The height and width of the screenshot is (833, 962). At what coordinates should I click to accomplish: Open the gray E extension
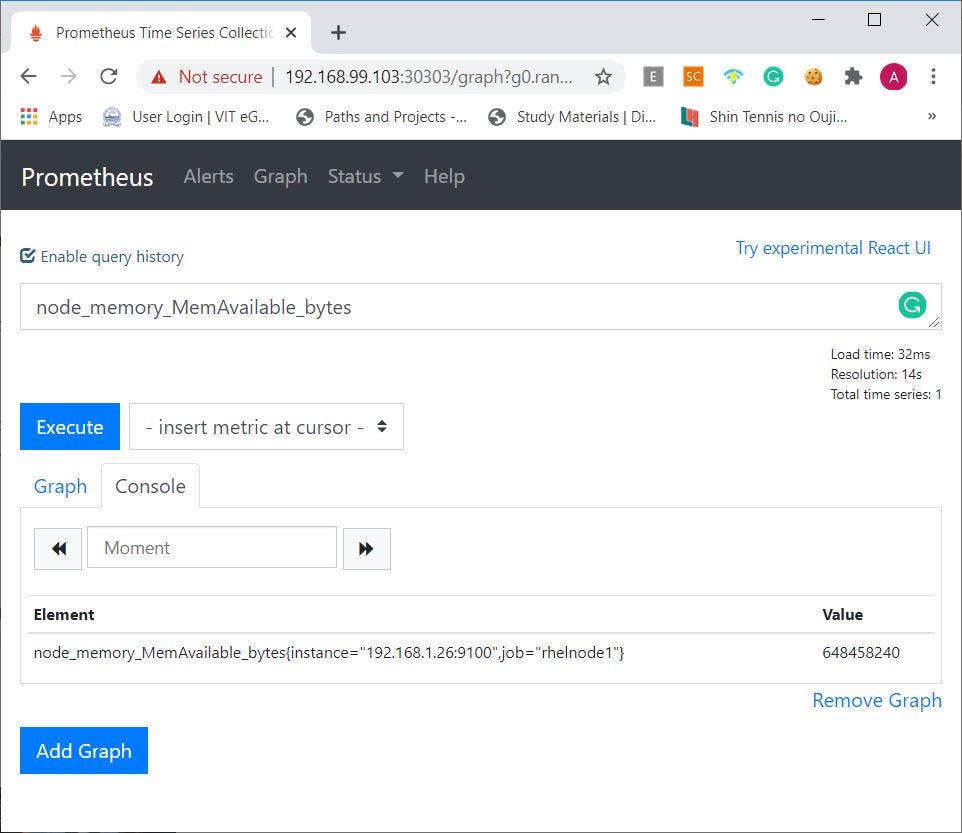point(653,77)
